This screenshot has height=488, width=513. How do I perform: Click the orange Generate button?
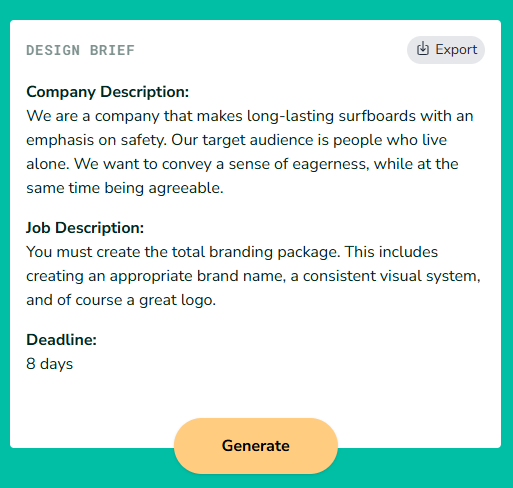pyautogui.click(x=256, y=446)
